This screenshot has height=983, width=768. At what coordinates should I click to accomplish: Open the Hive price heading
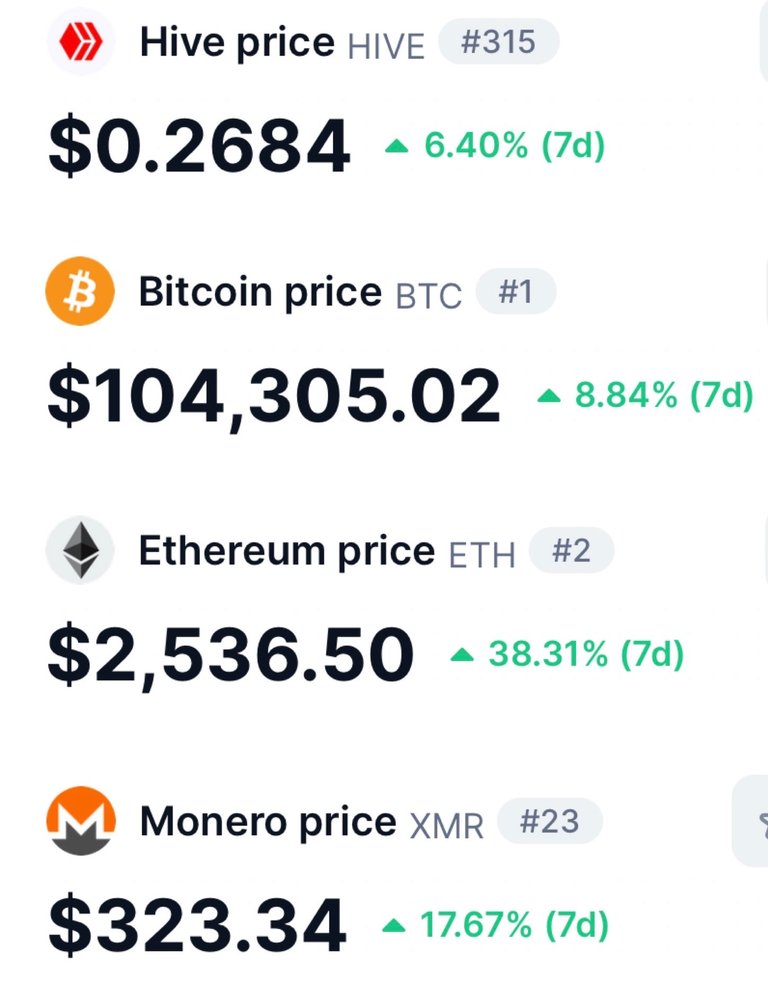[x=237, y=43]
